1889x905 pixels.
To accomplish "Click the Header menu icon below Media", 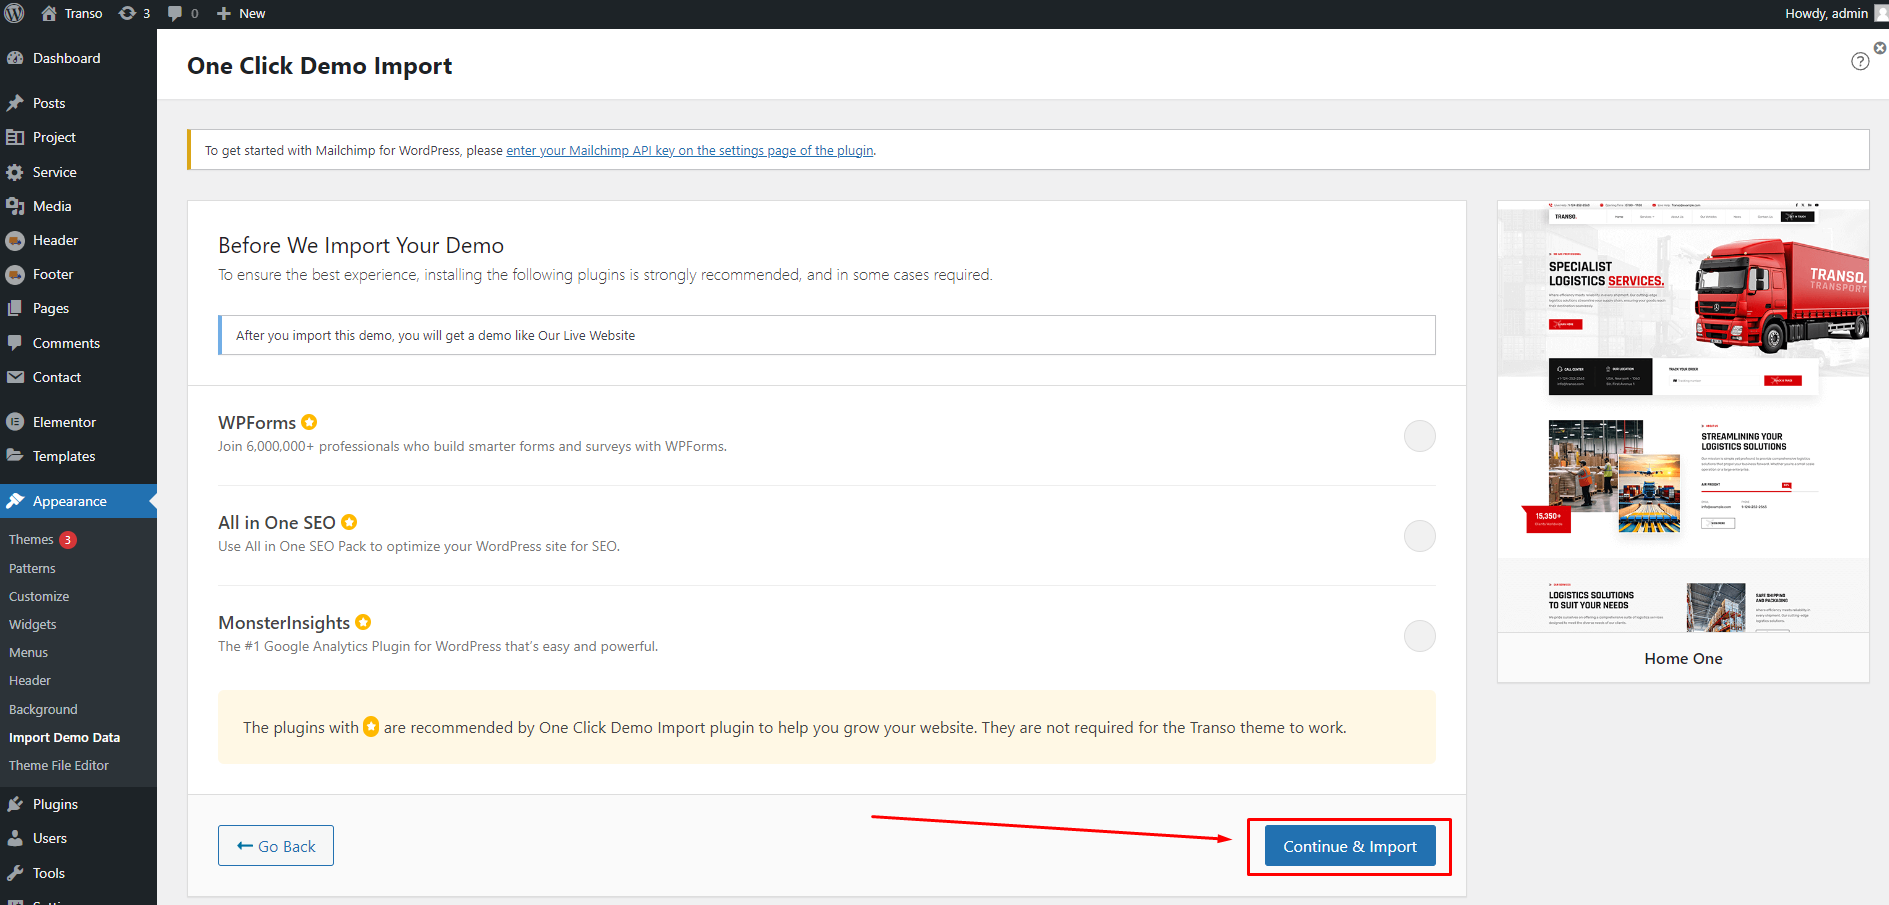I will tap(15, 240).
